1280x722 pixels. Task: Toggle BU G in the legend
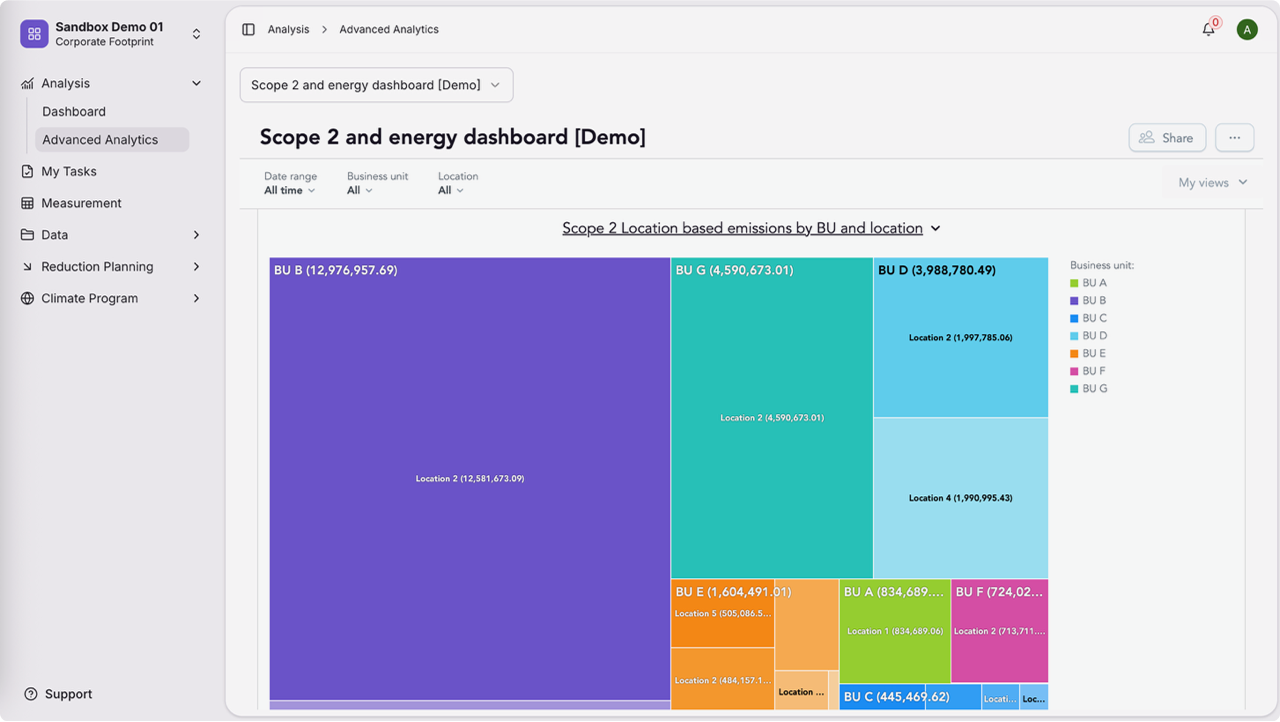tap(1092, 388)
